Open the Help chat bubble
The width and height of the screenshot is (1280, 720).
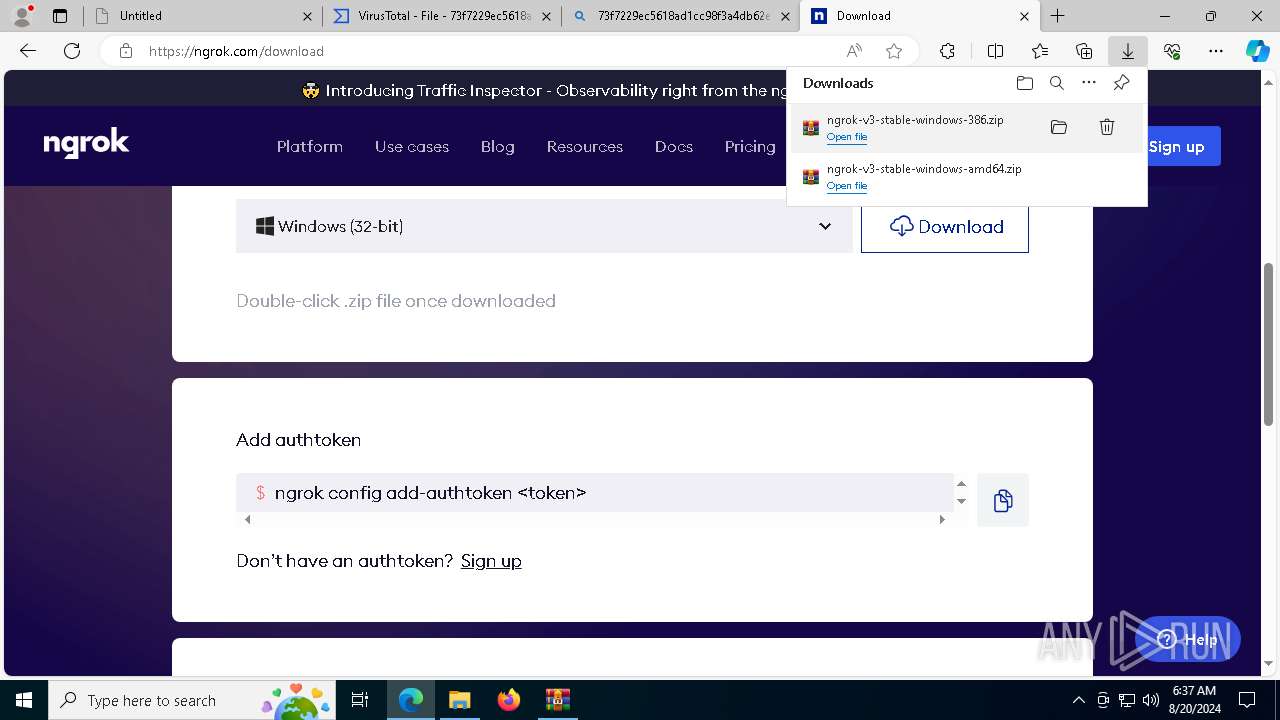point(1188,639)
